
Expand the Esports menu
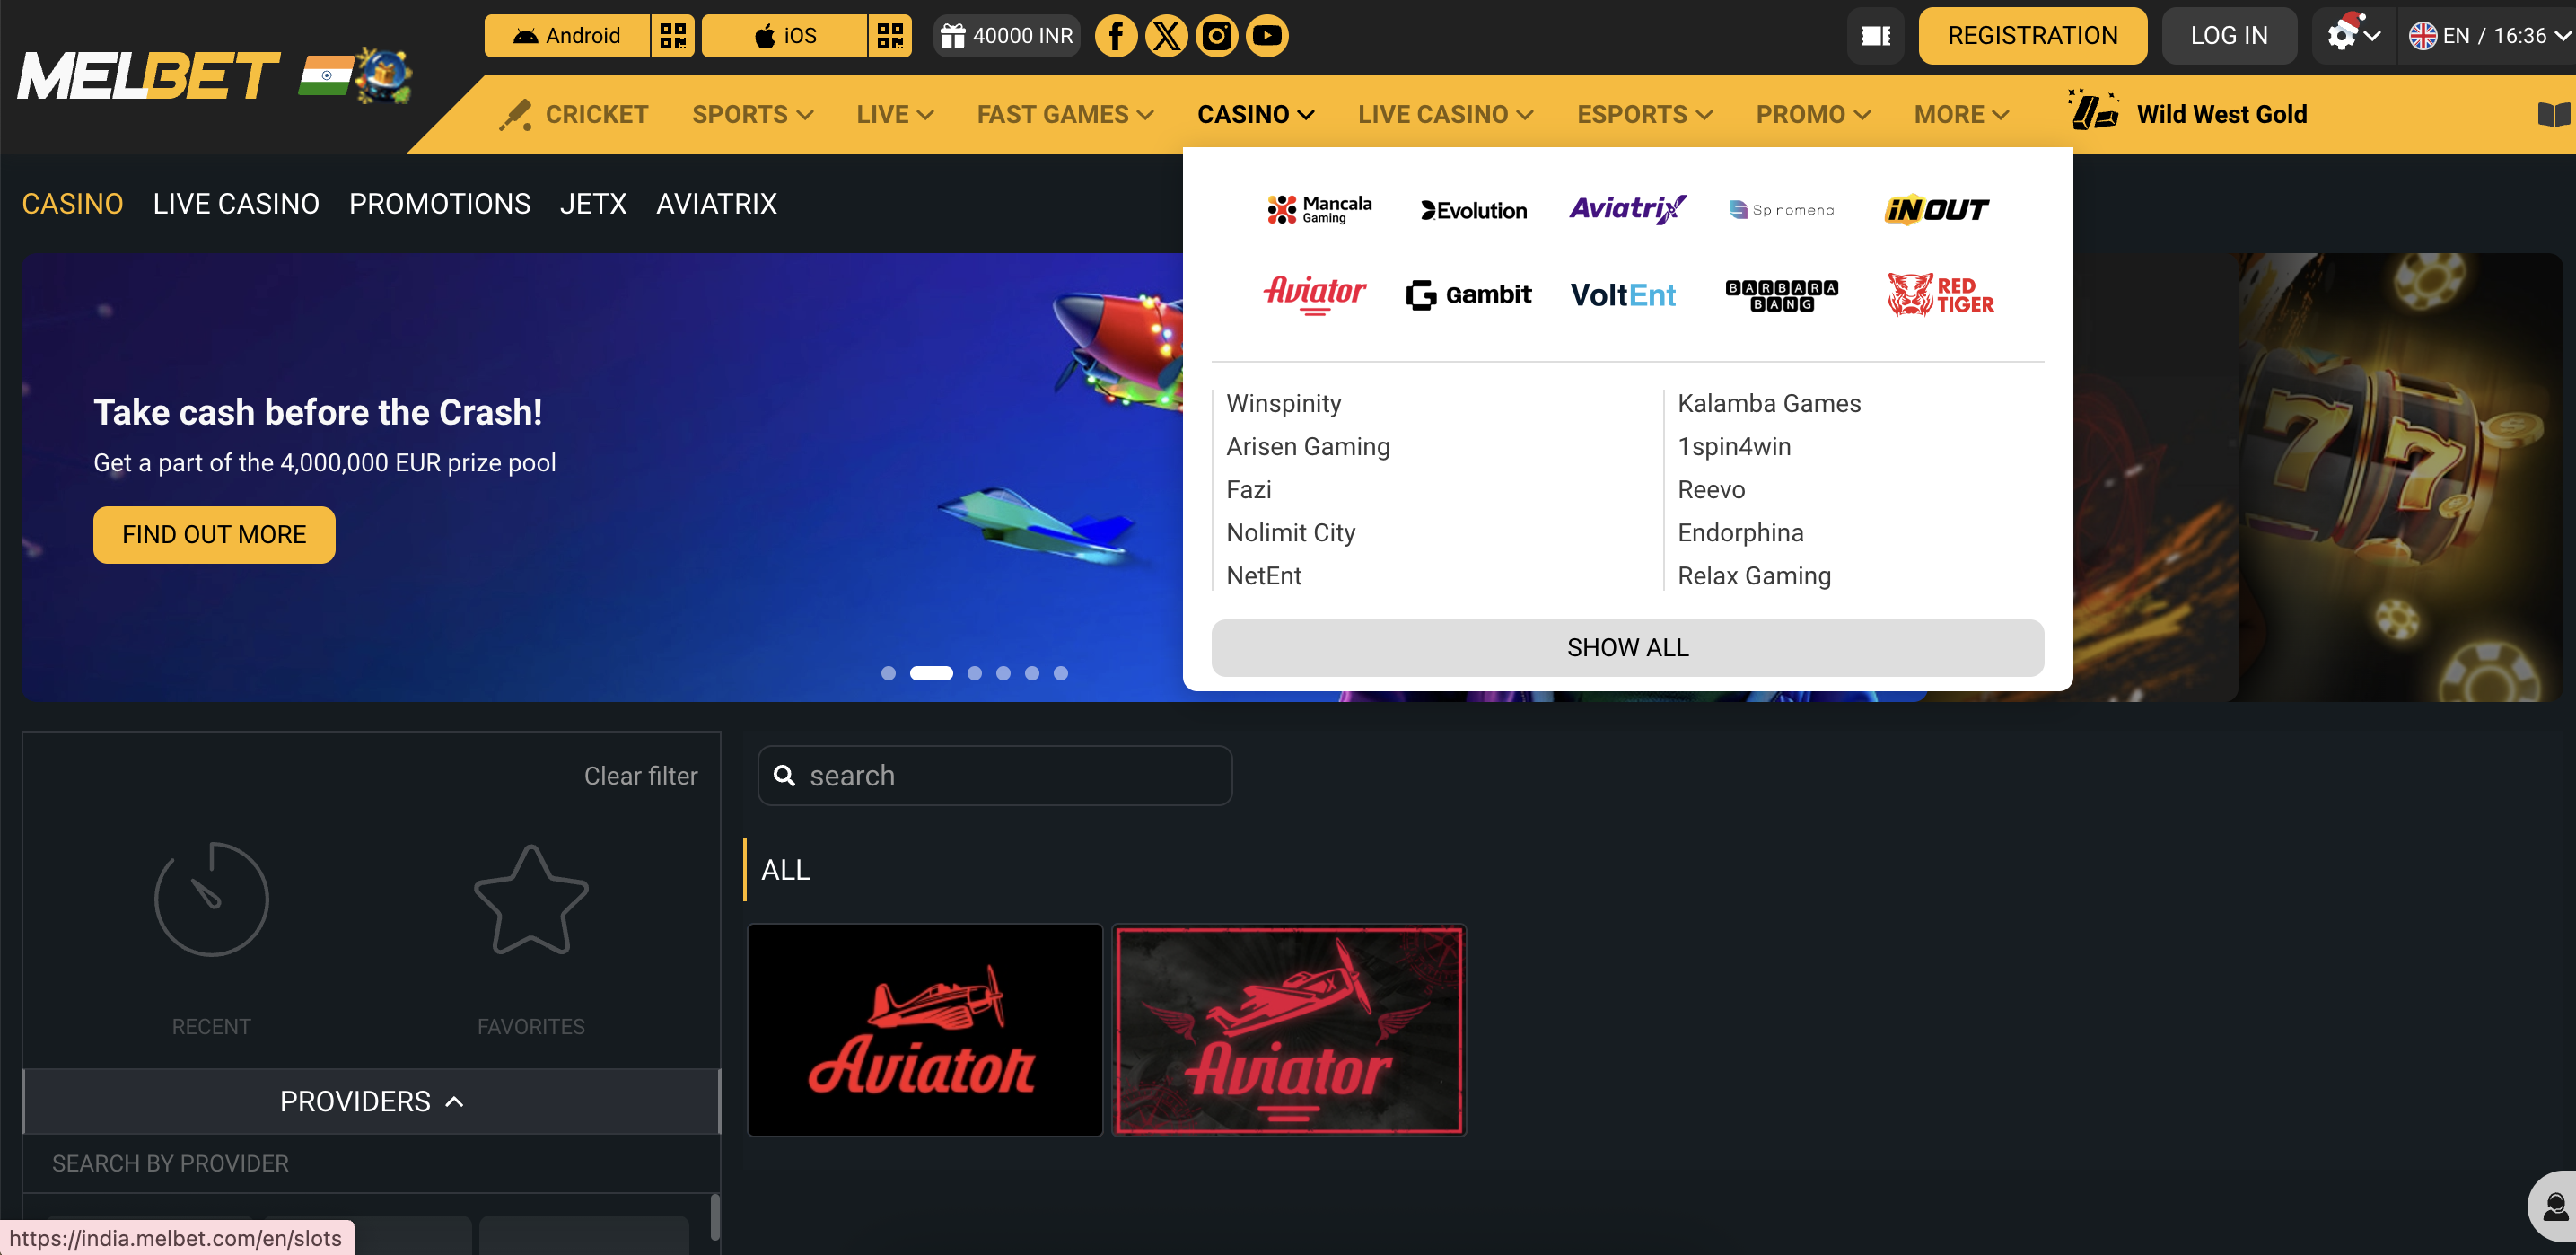click(1644, 114)
